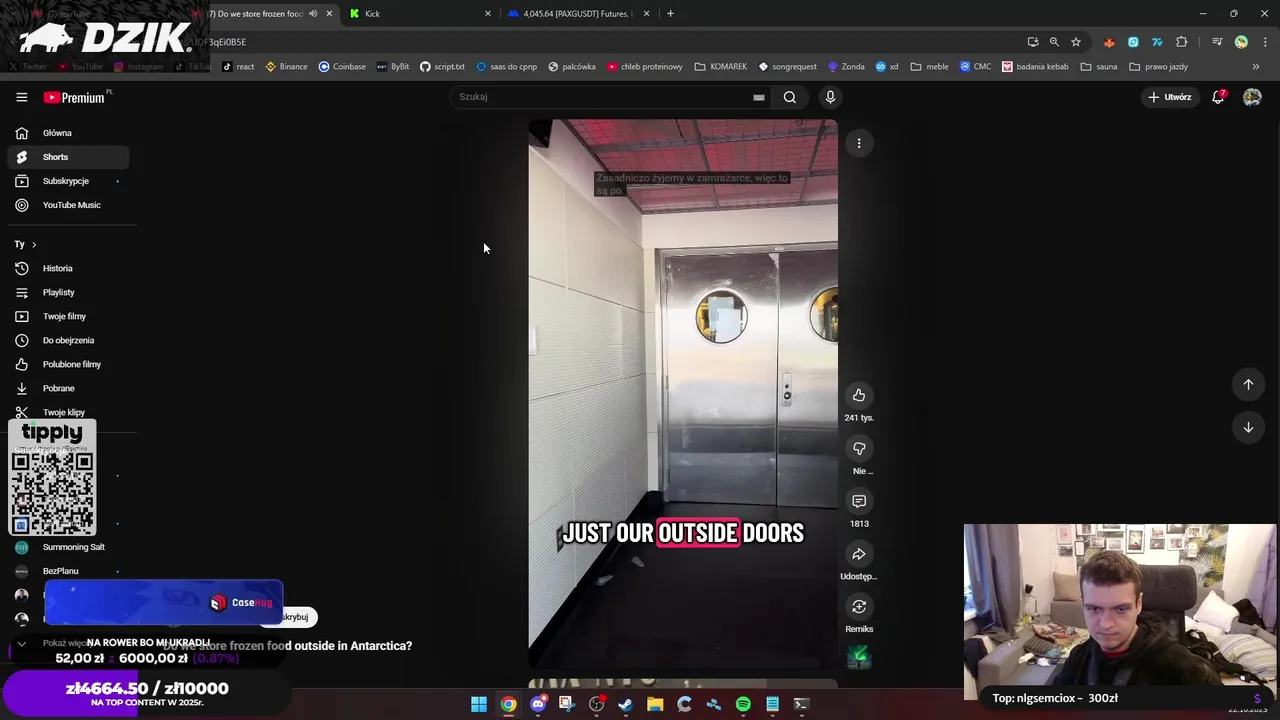The image size is (1280, 720).
Task: Go to previous Short with up arrow
Action: pyautogui.click(x=1248, y=384)
